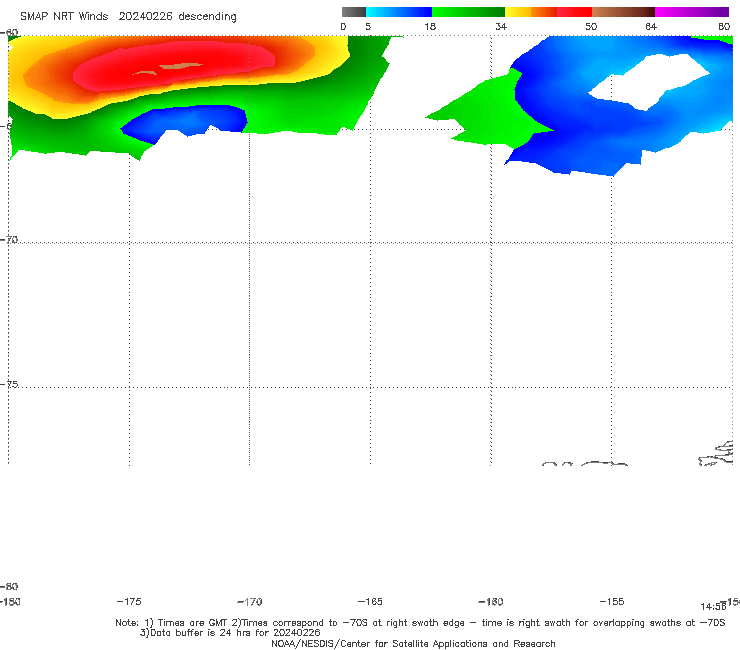Click the 'Note: 1) Times are GMT' text line
This screenshot has width=740, height=650.
(420, 623)
